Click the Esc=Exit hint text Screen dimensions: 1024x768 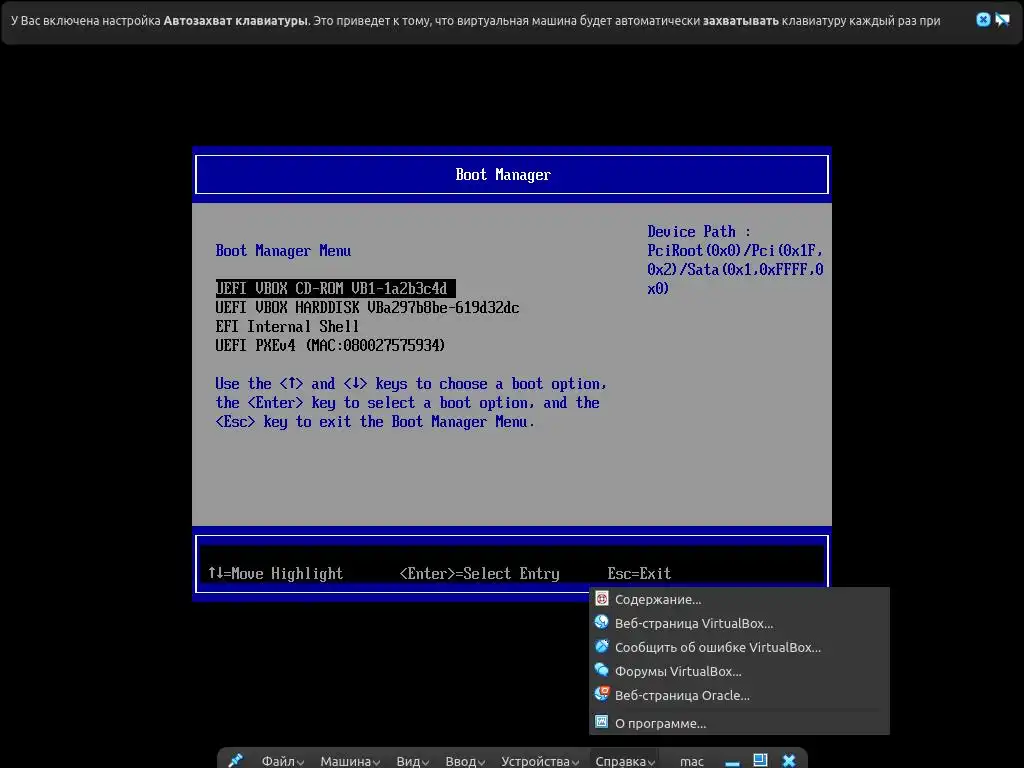click(x=639, y=573)
